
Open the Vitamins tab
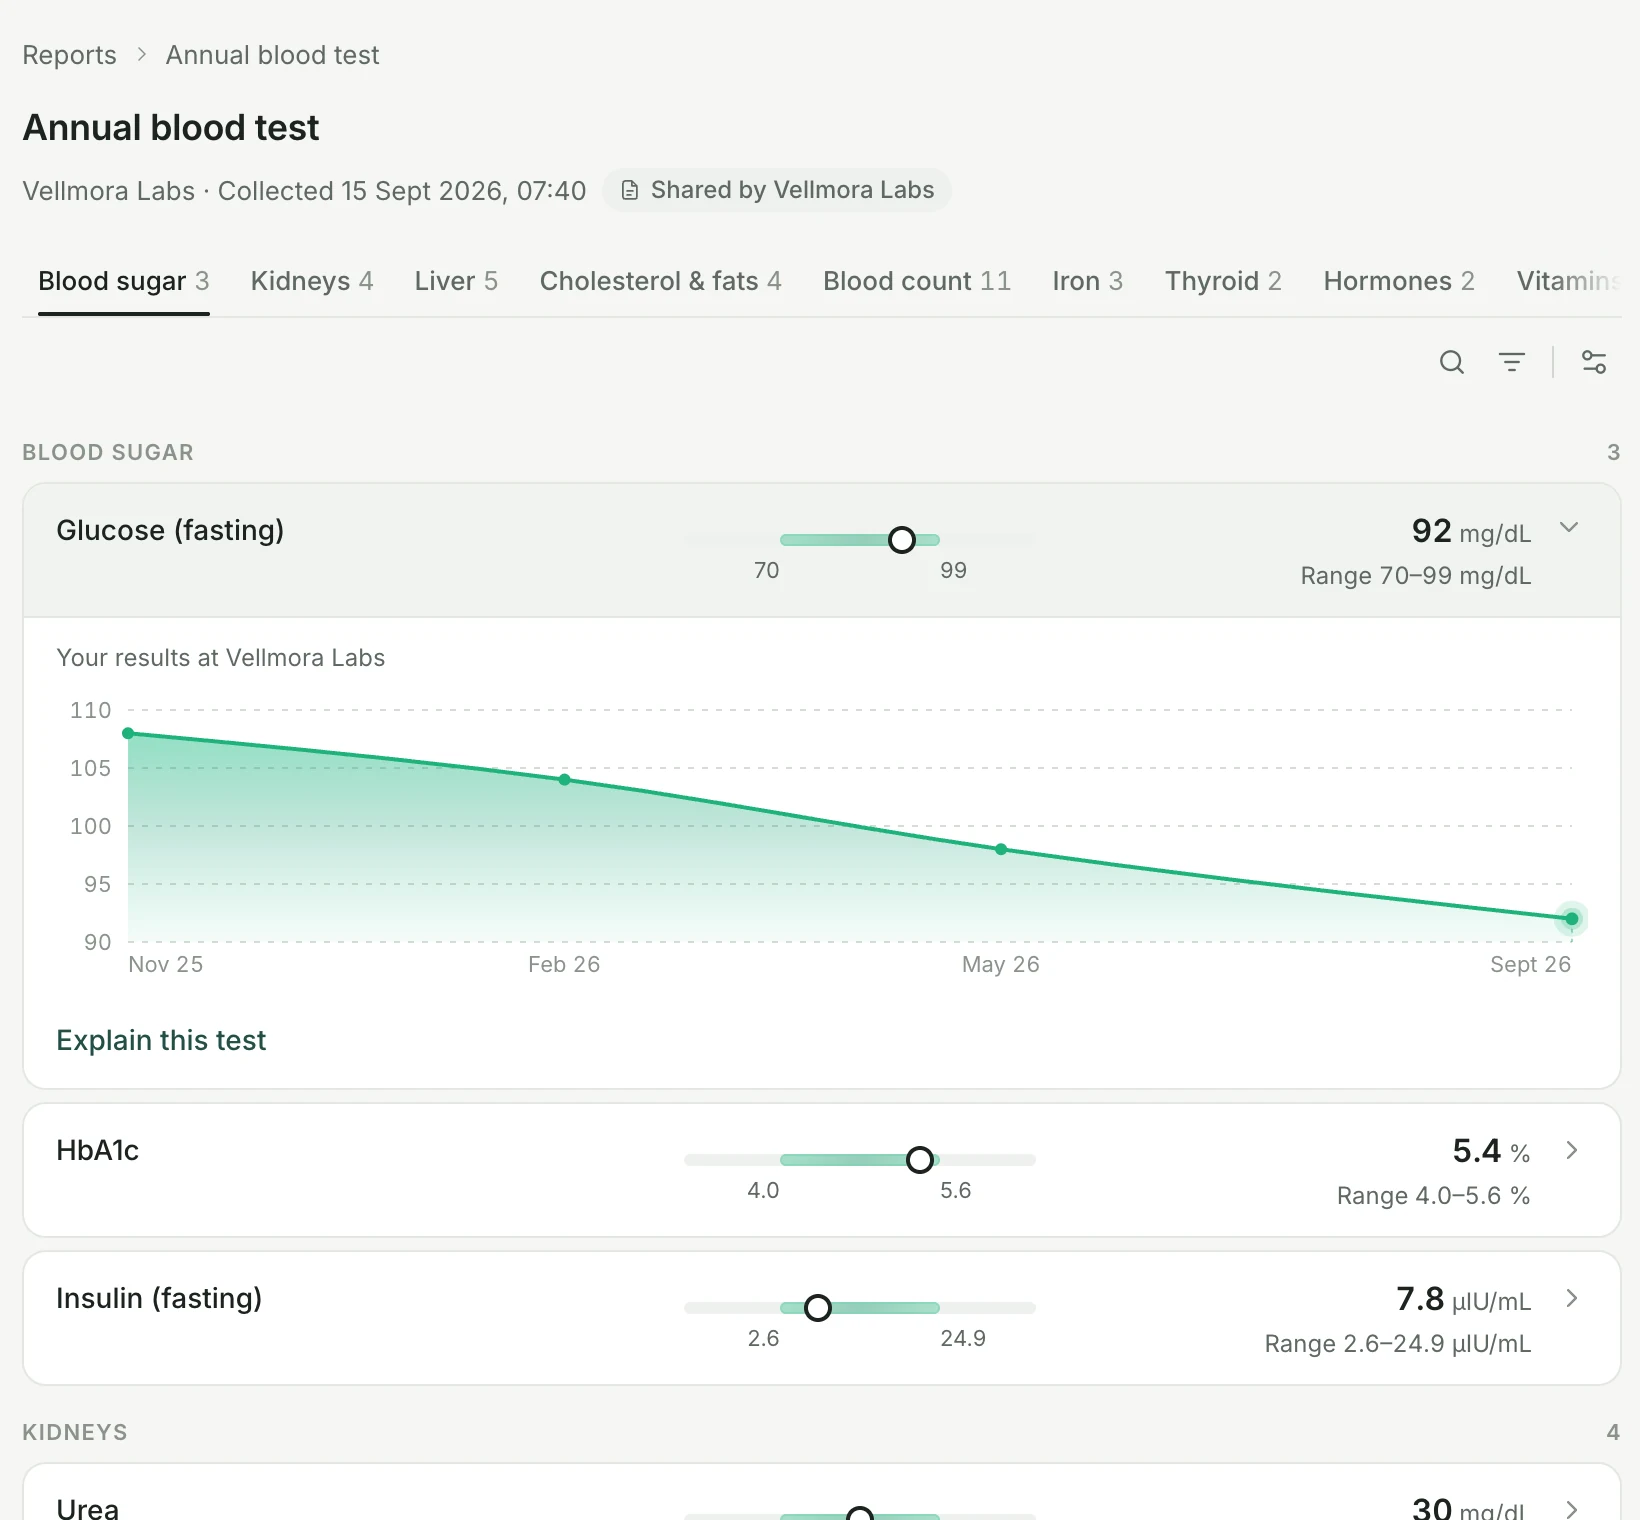pos(1568,281)
